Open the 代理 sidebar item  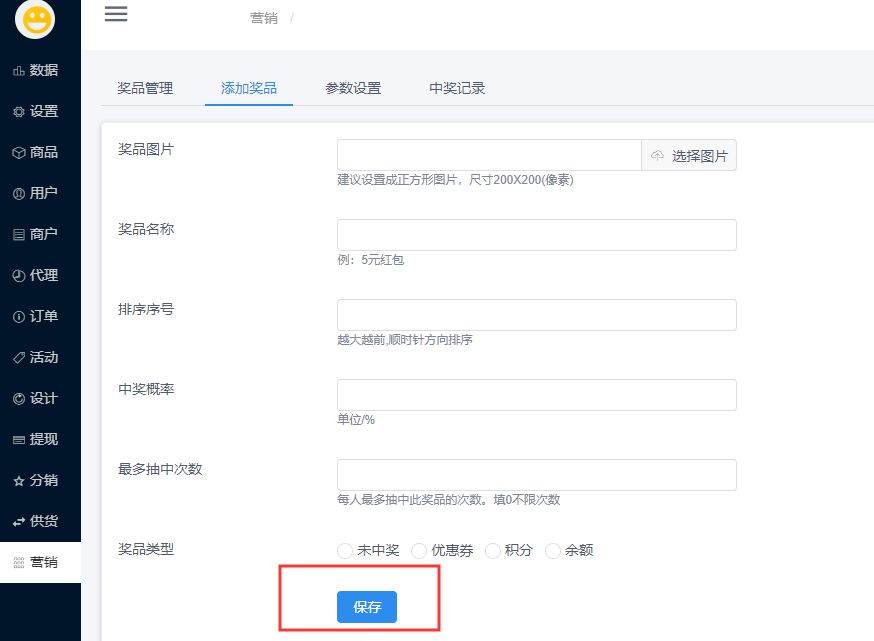pos(40,275)
